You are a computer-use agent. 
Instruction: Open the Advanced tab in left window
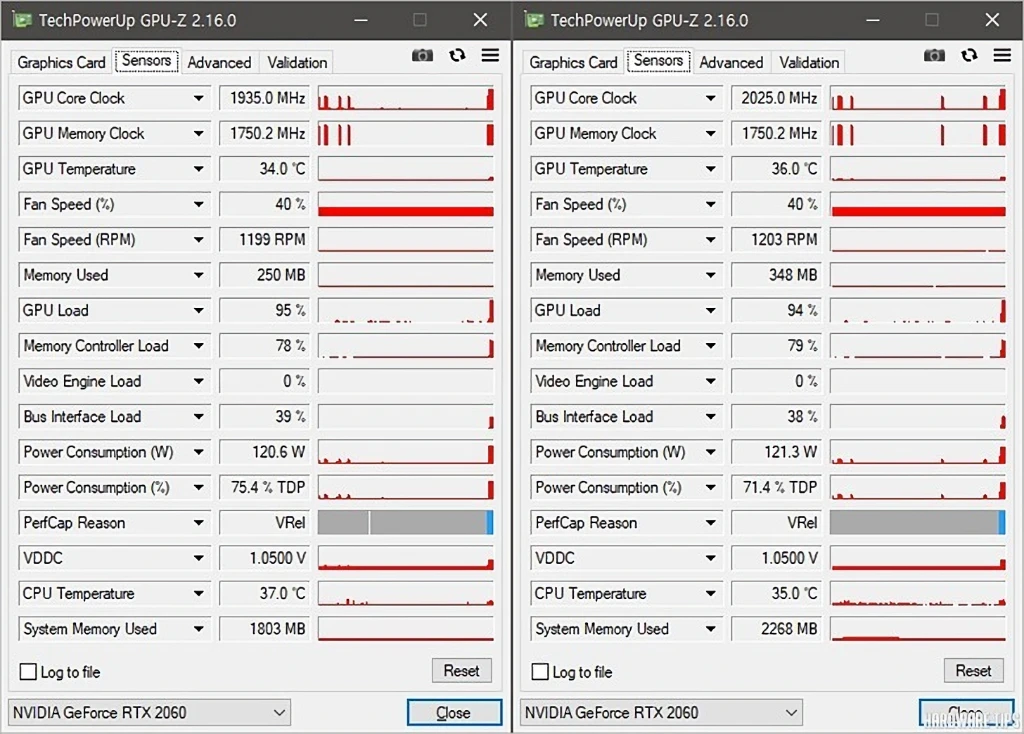(x=219, y=63)
